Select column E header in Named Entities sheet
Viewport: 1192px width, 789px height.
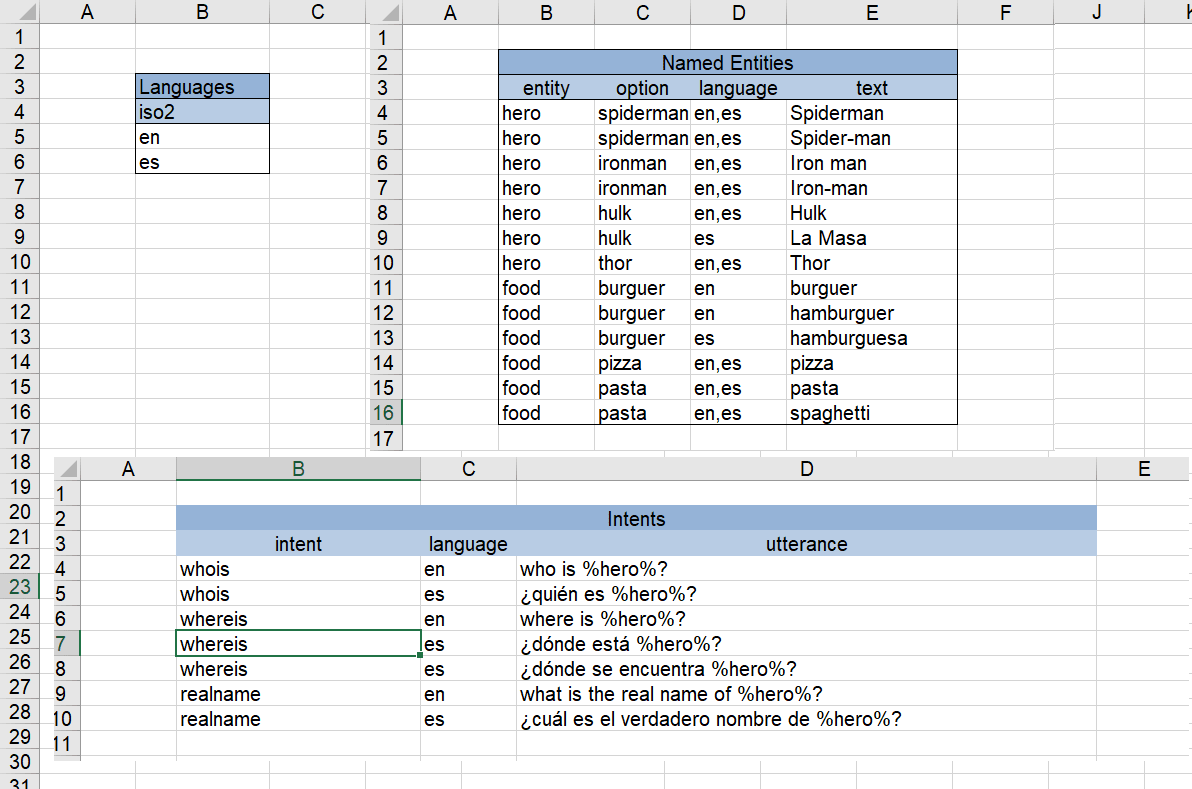(x=872, y=13)
